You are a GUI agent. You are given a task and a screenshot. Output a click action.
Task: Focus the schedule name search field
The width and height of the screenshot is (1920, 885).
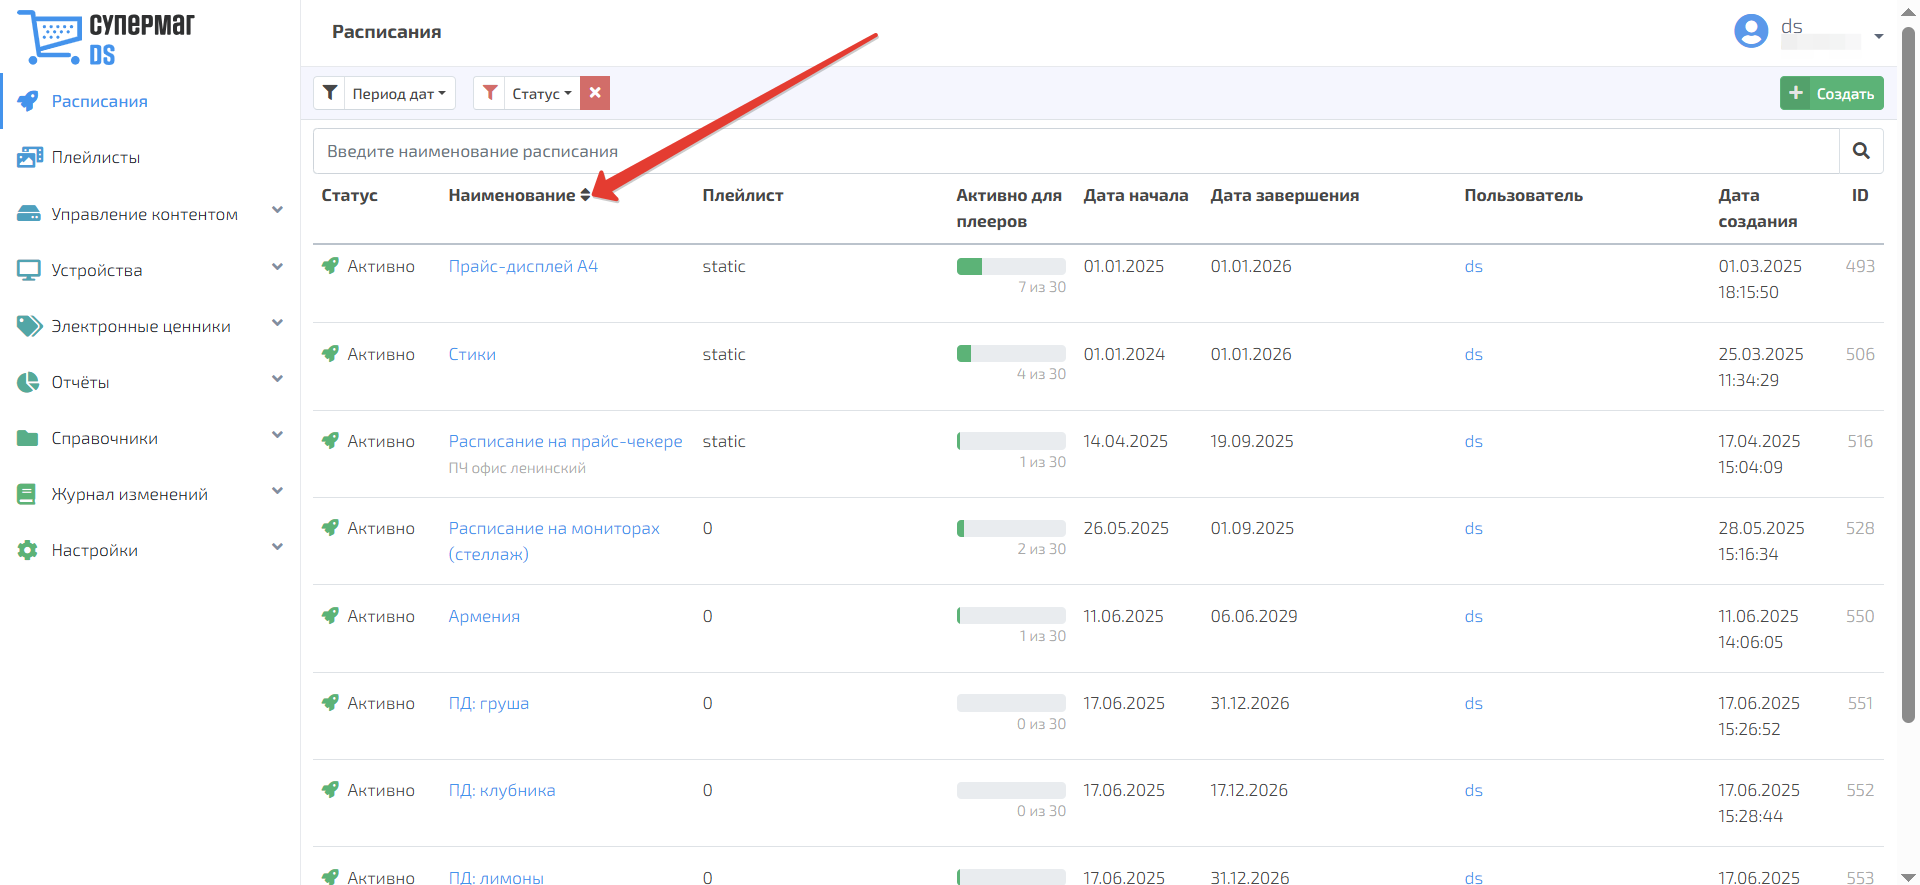tap(1076, 151)
